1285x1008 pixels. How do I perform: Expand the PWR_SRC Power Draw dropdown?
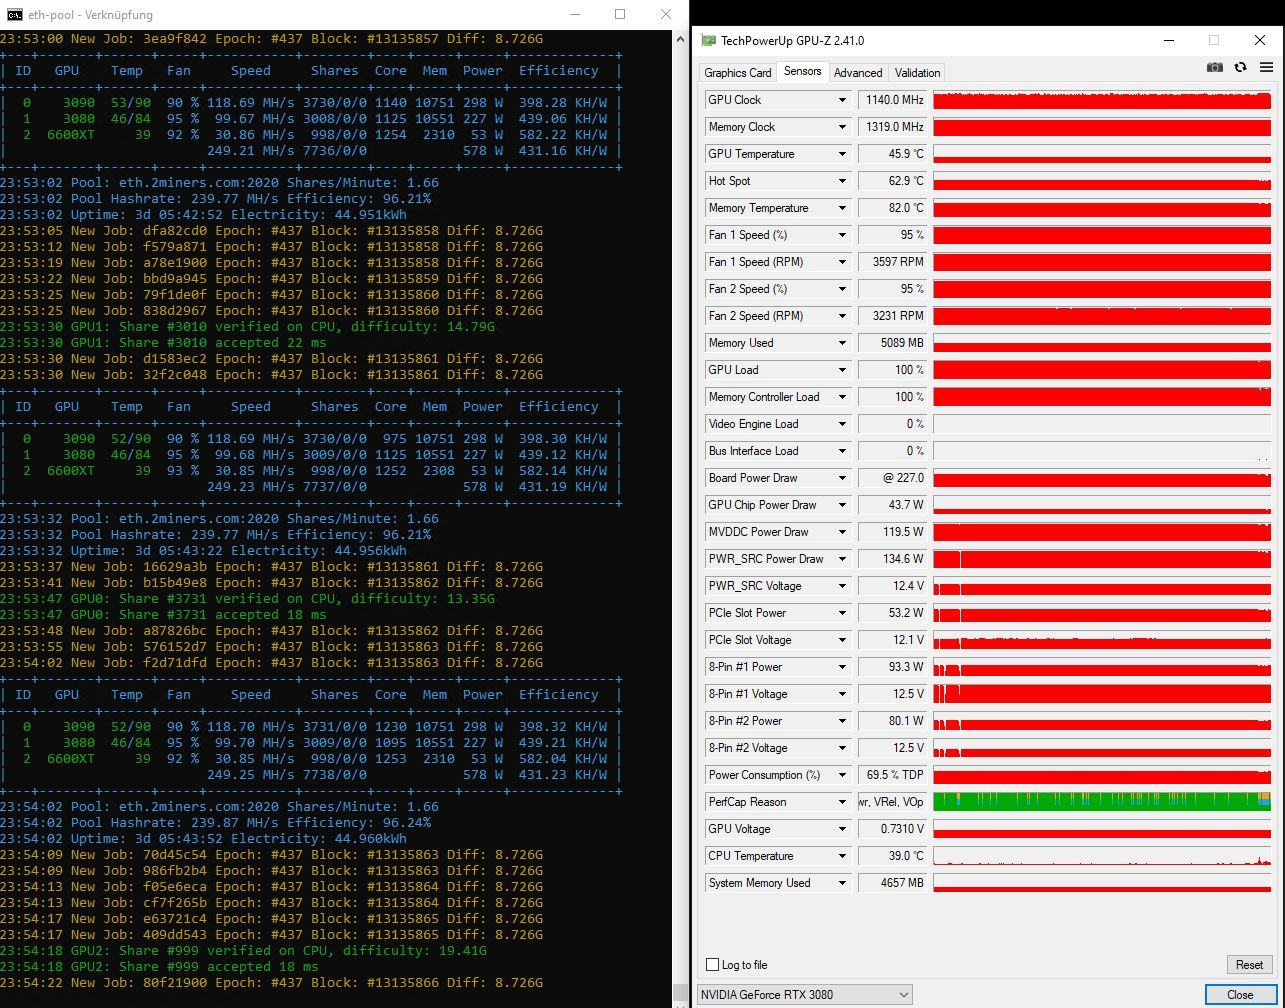pos(842,559)
